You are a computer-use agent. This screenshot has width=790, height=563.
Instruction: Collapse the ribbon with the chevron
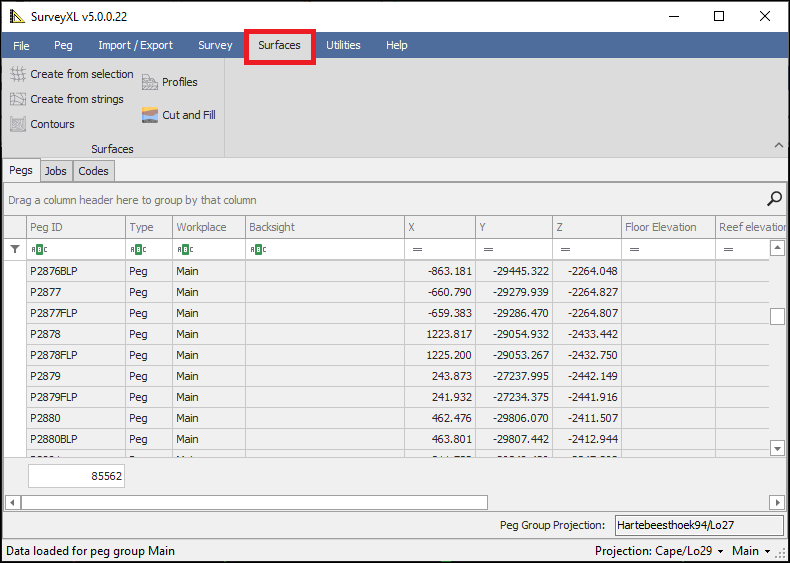[778, 146]
